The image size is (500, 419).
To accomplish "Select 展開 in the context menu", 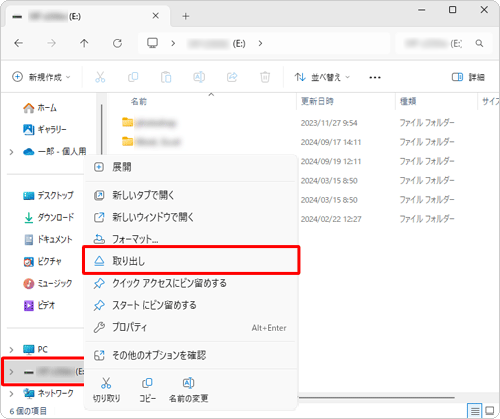I will pyautogui.click(x=190, y=167).
